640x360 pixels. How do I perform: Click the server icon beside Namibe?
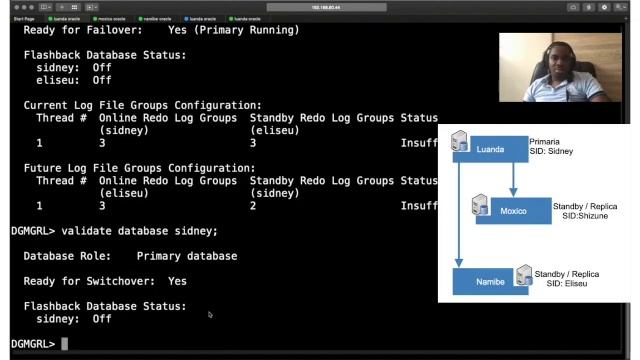(x=524, y=275)
